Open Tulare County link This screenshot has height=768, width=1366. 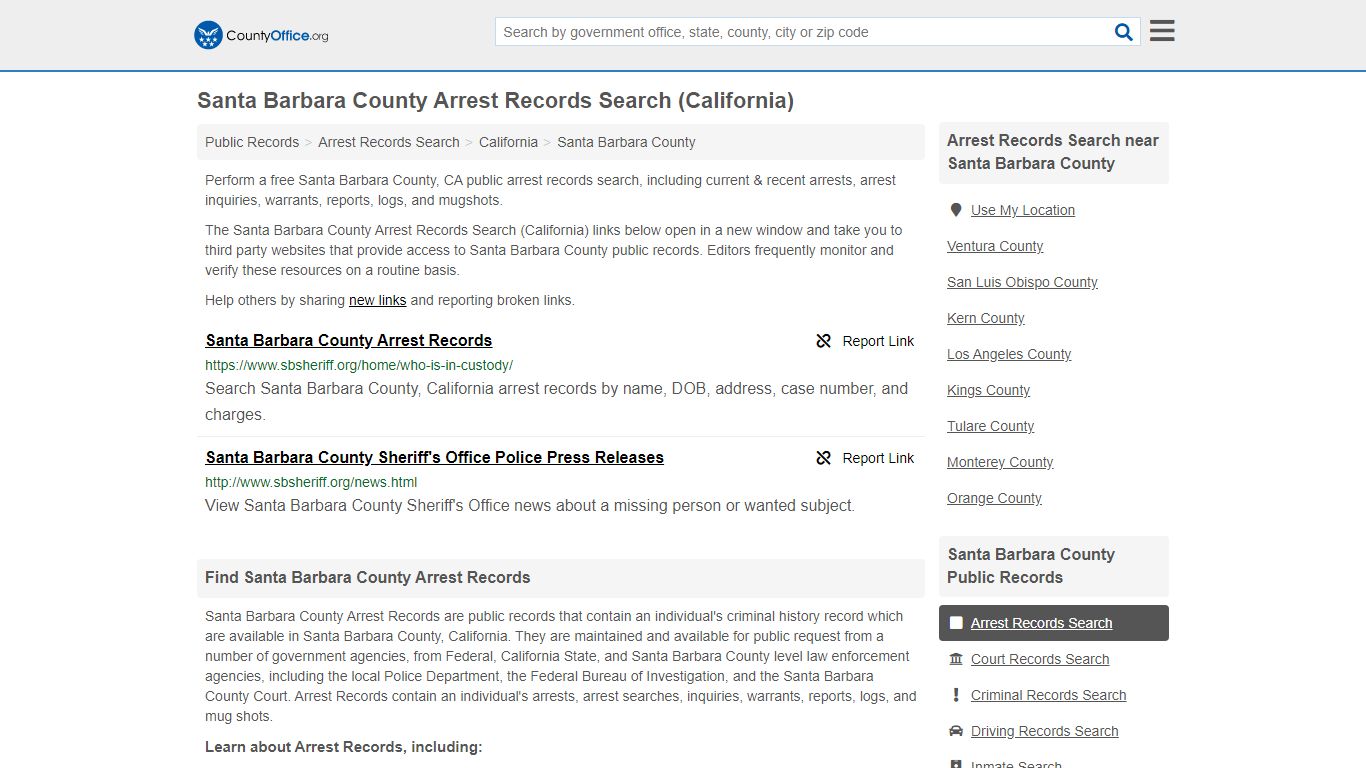(x=991, y=426)
